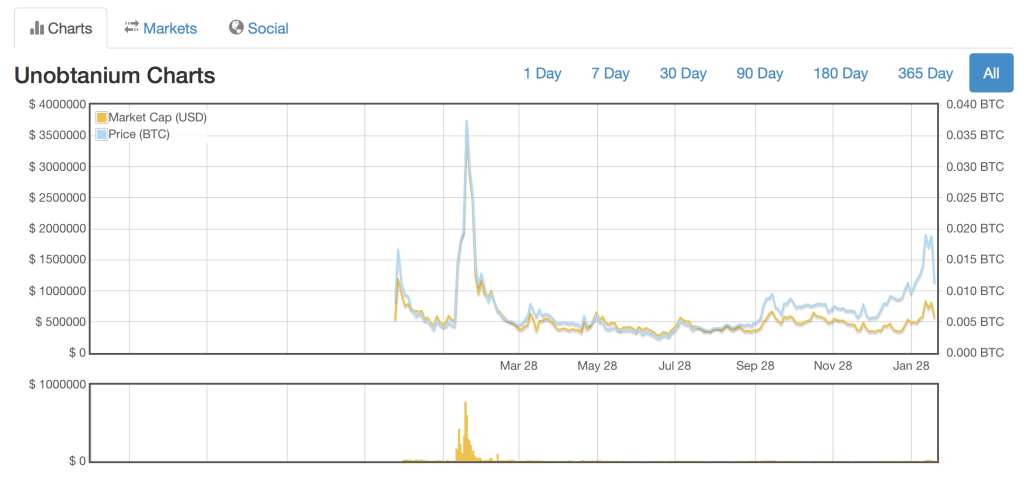Click the 0.015 BTC axis label
The image size is (1024, 479).
(974, 259)
